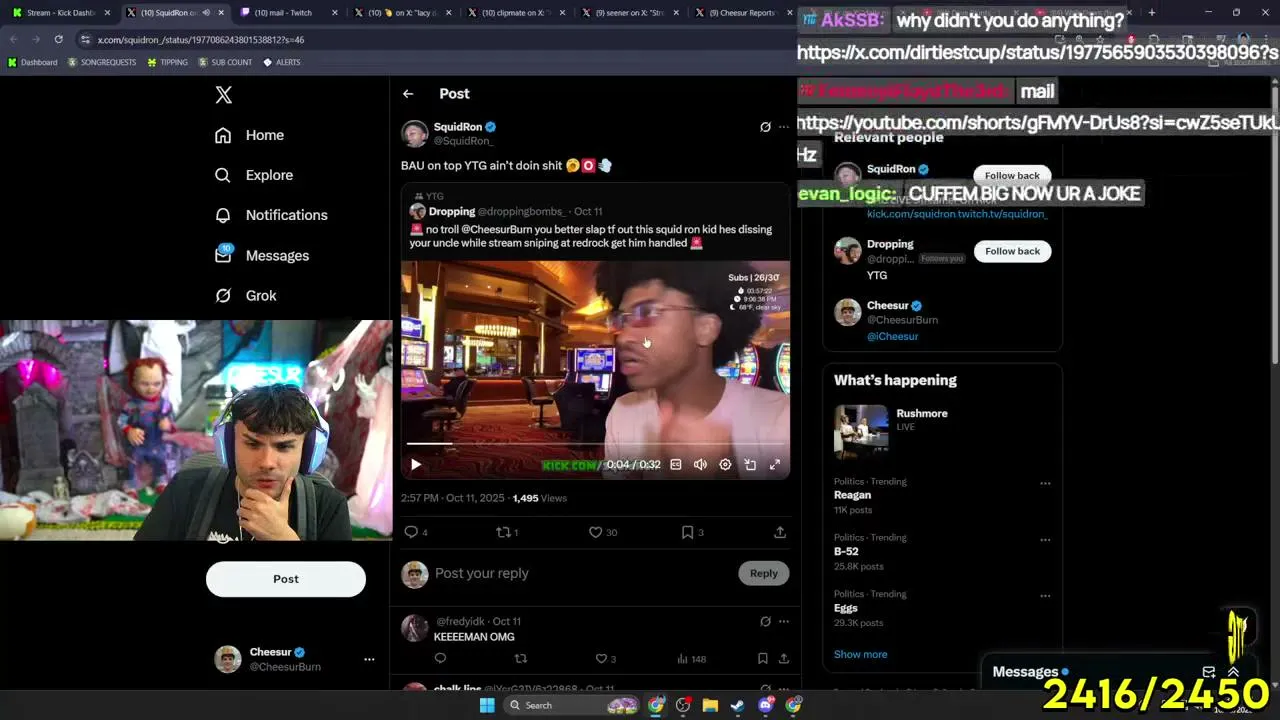This screenshot has width=1280, height=720.
Task: Go to the X home logo
Action: (224, 95)
